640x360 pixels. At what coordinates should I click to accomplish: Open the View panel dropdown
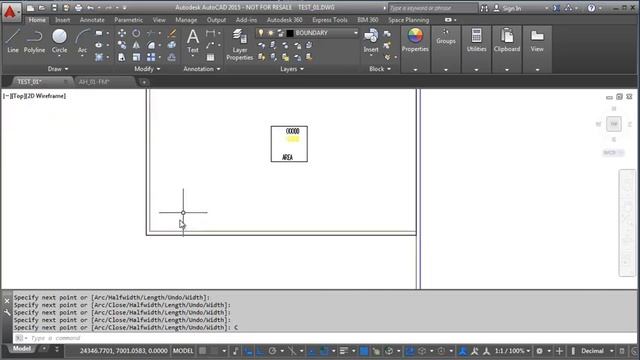point(537,70)
